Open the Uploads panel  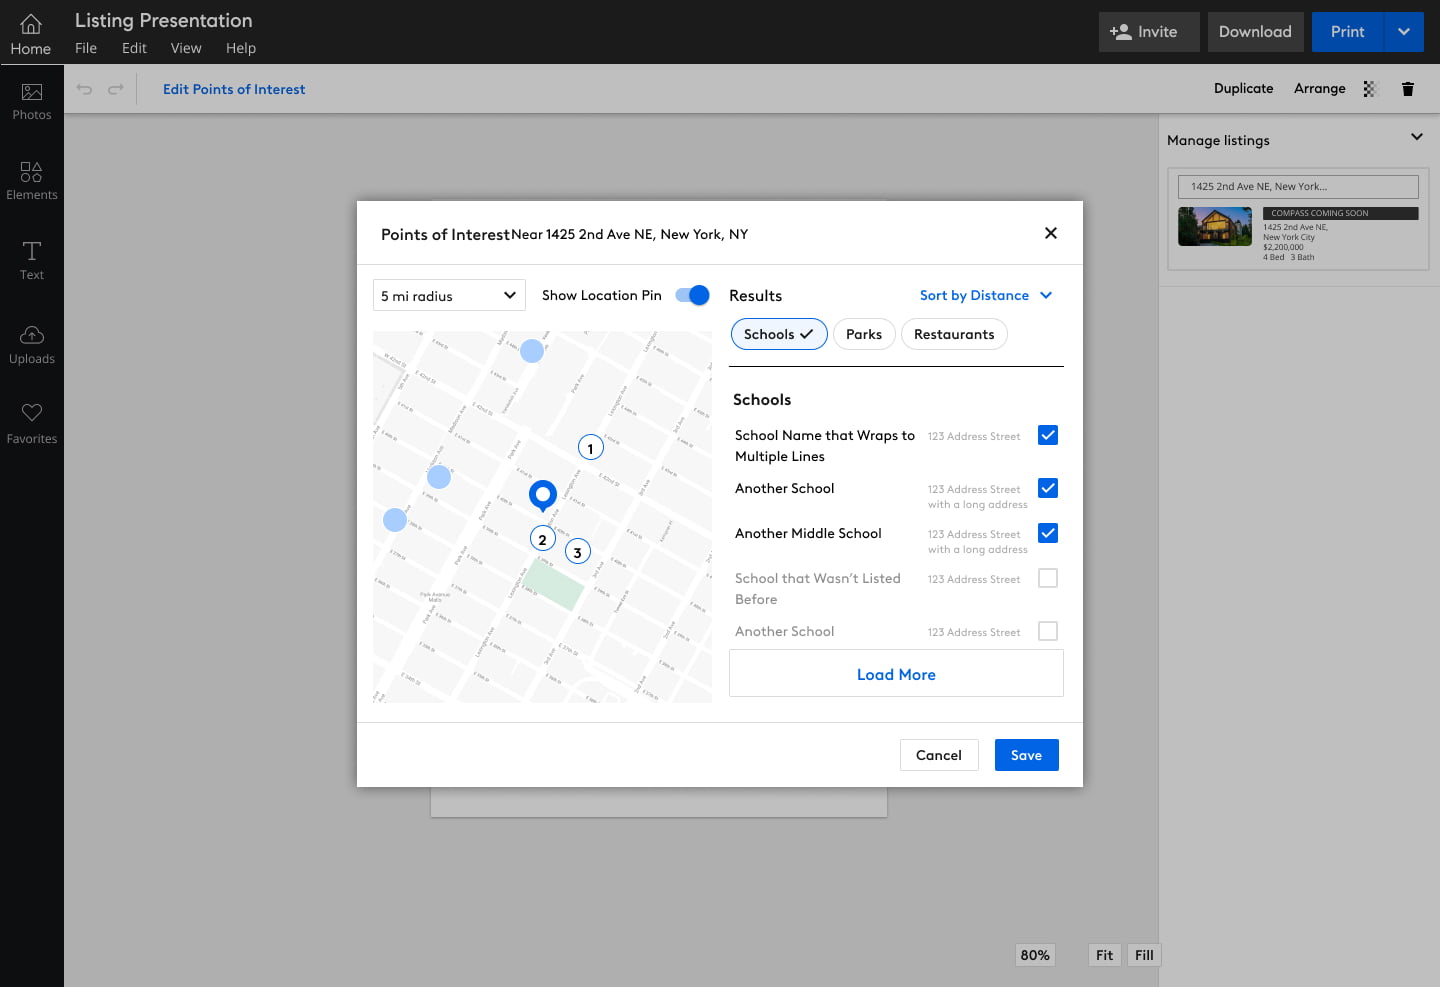32,344
